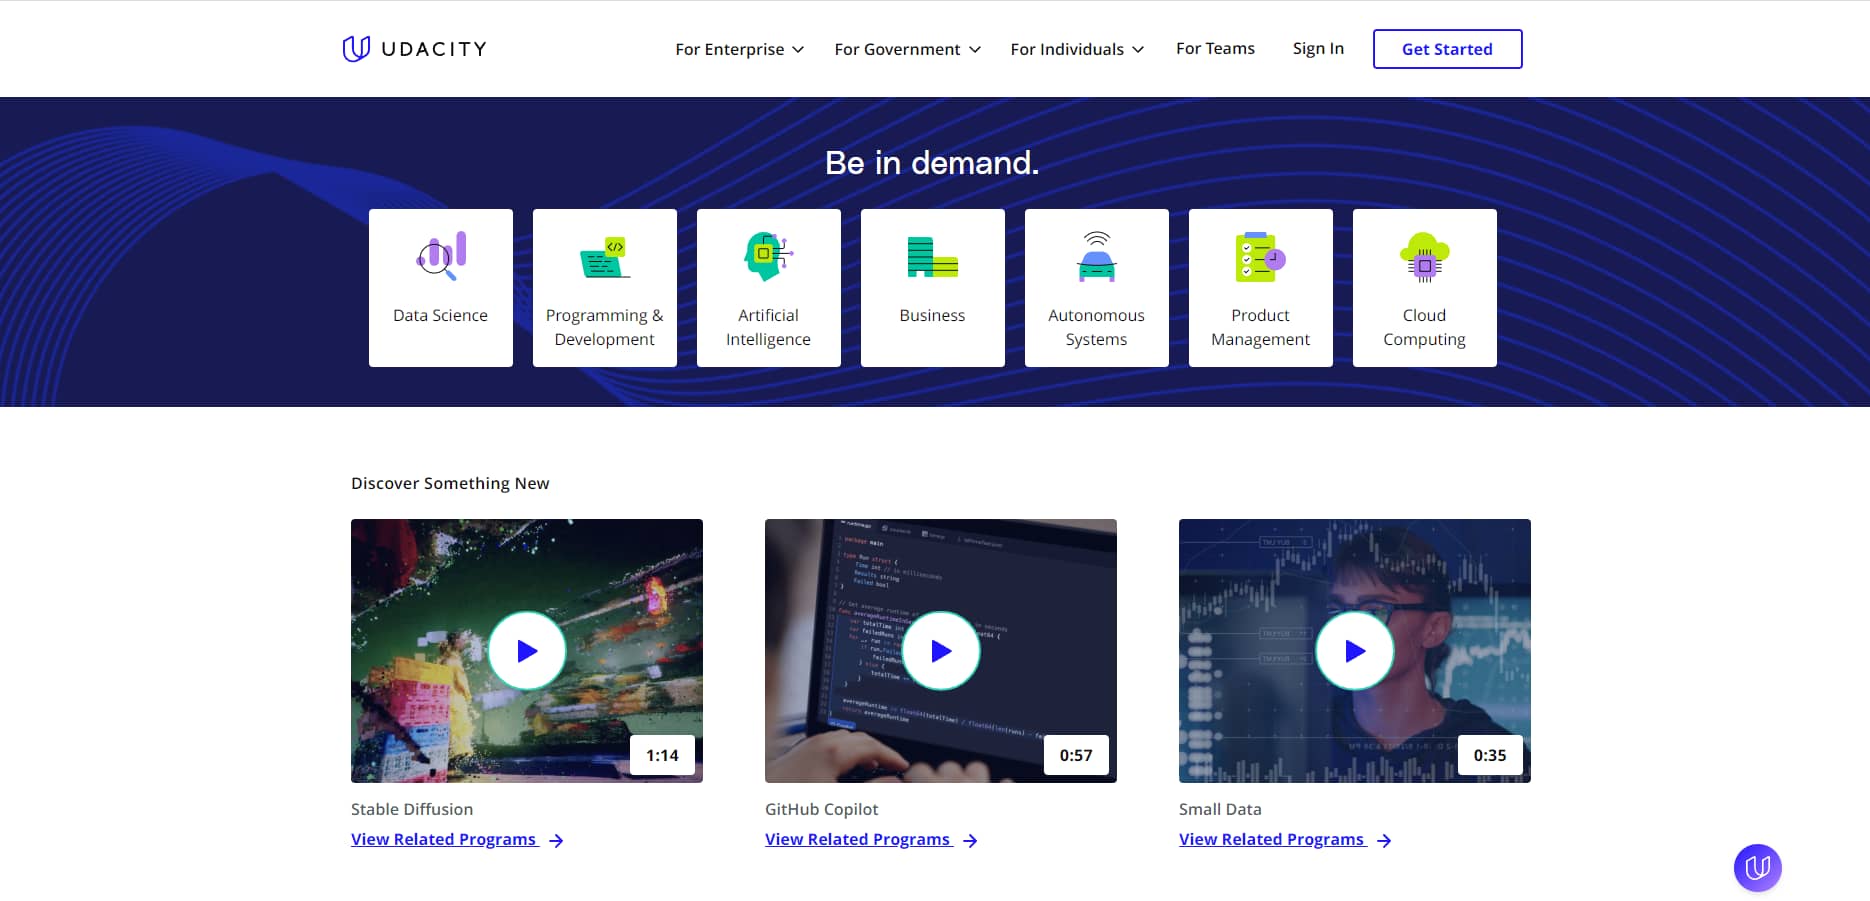Open the Product Management clipboard icon
This screenshot has width=1870, height=901.
pos(1260,257)
